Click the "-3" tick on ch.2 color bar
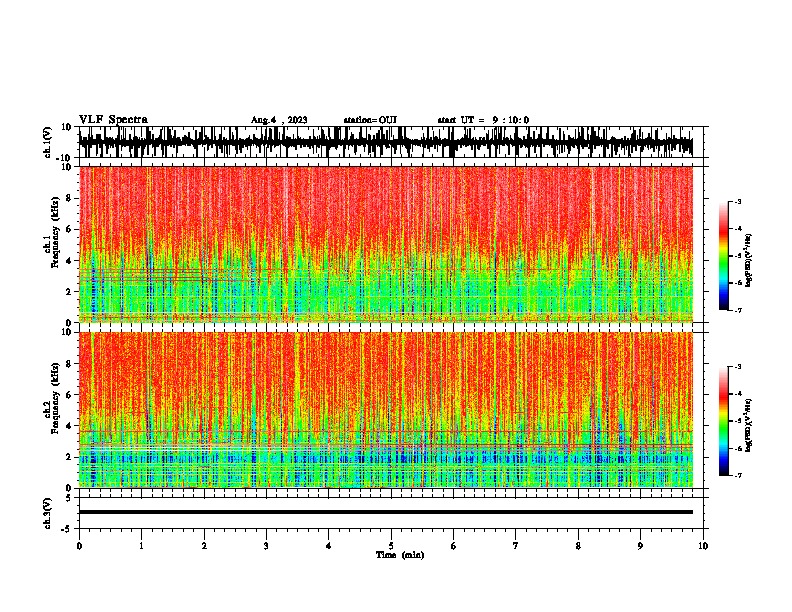 tap(738, 367)
